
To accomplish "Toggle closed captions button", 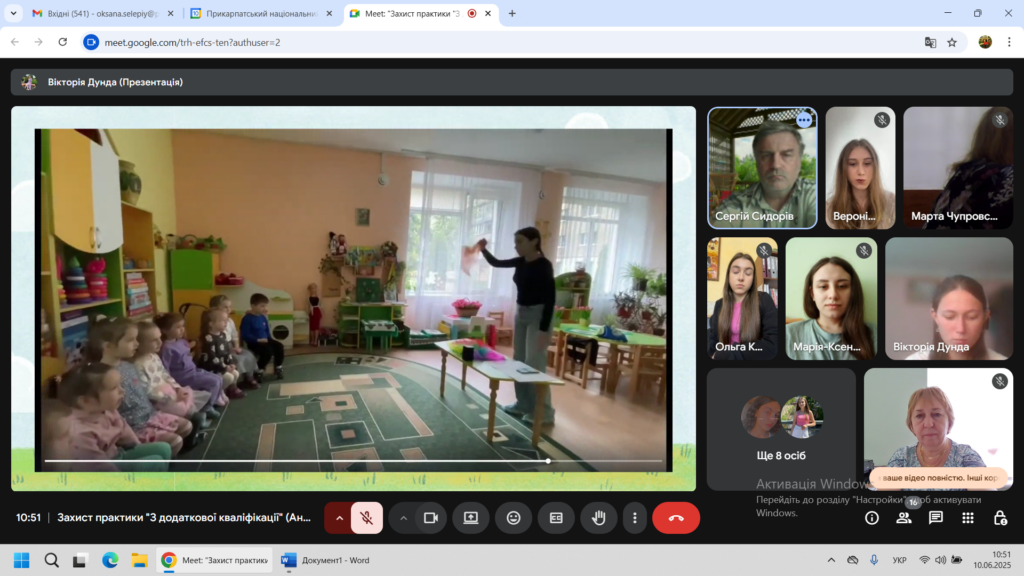I will [x=556, y=518].
